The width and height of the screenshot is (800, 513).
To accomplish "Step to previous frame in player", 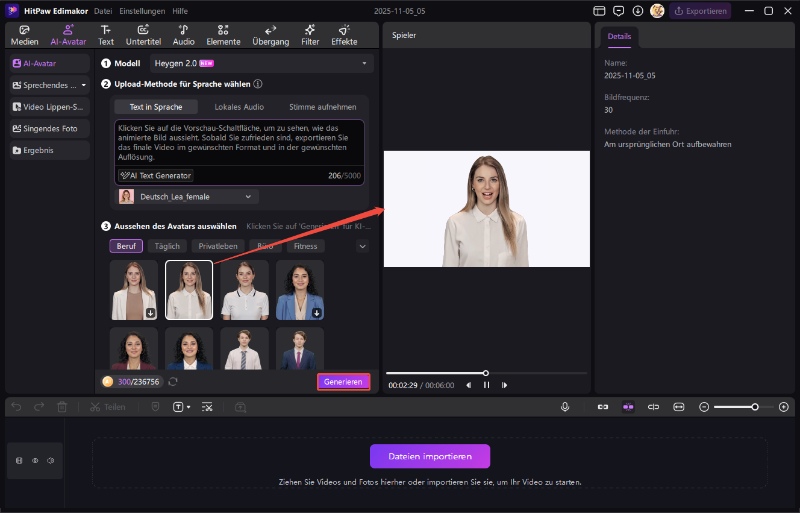I will coord(468,385).
